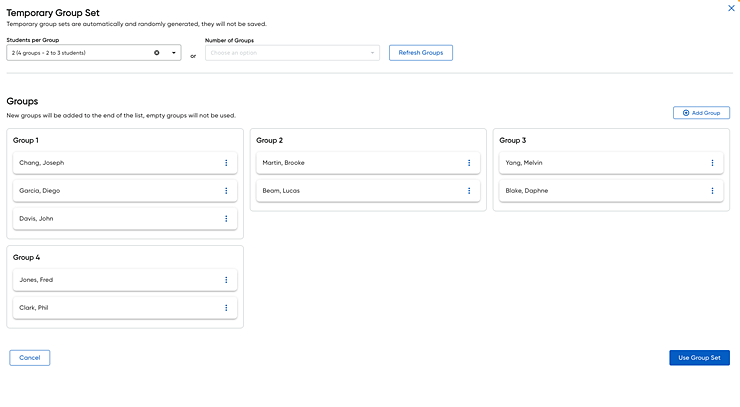
Task: Click the Refresh Groups button
Action: [x=420, y=53]
